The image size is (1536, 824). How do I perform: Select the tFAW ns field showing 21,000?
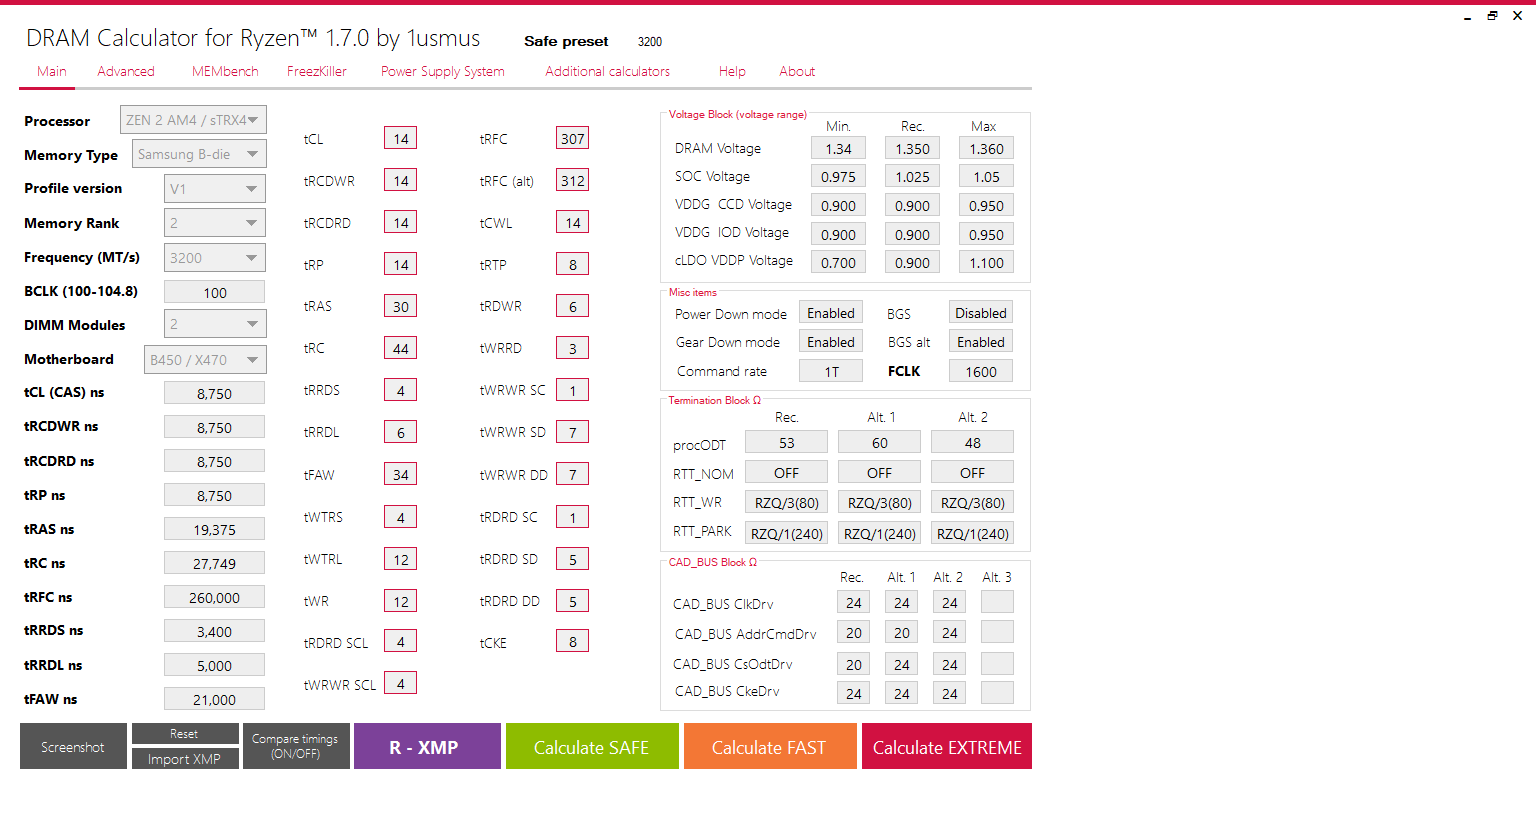point(214,699)
